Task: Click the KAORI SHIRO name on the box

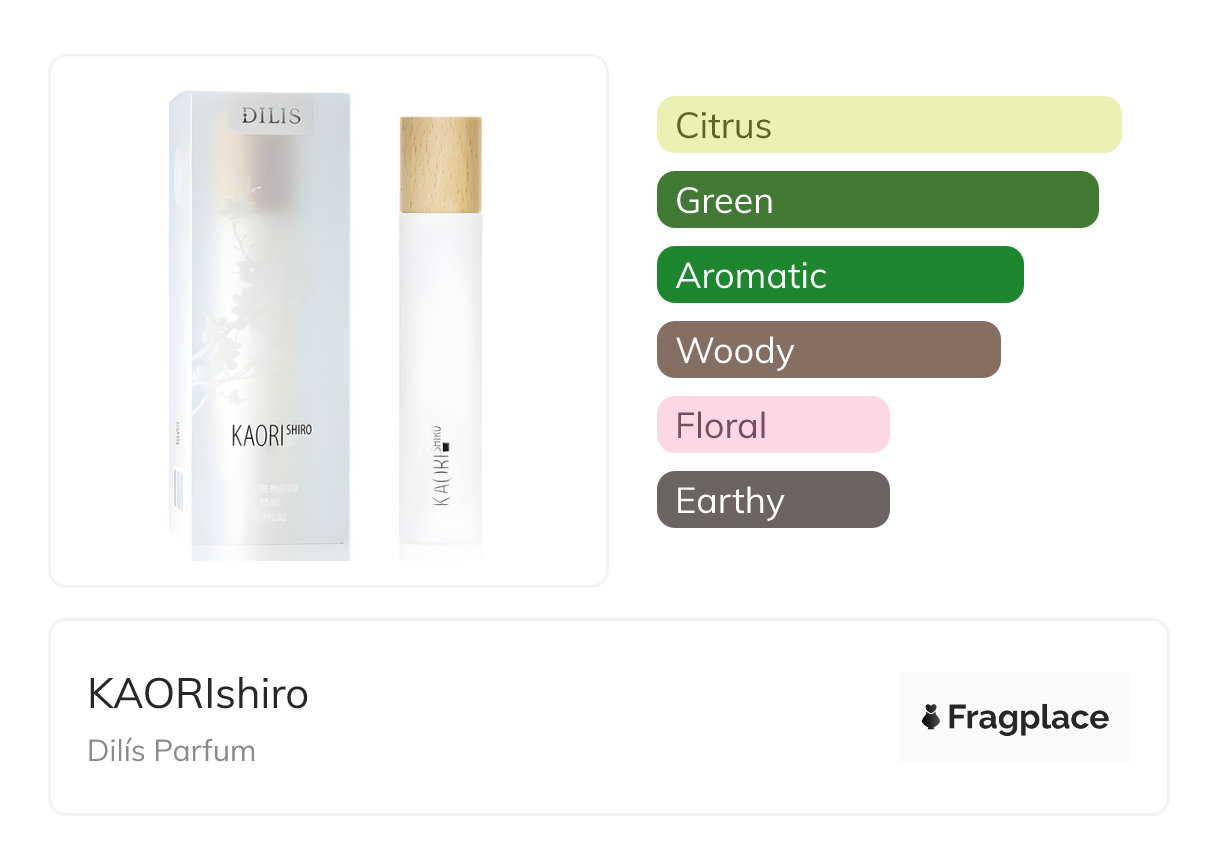Action: click(x=271, y=436)
